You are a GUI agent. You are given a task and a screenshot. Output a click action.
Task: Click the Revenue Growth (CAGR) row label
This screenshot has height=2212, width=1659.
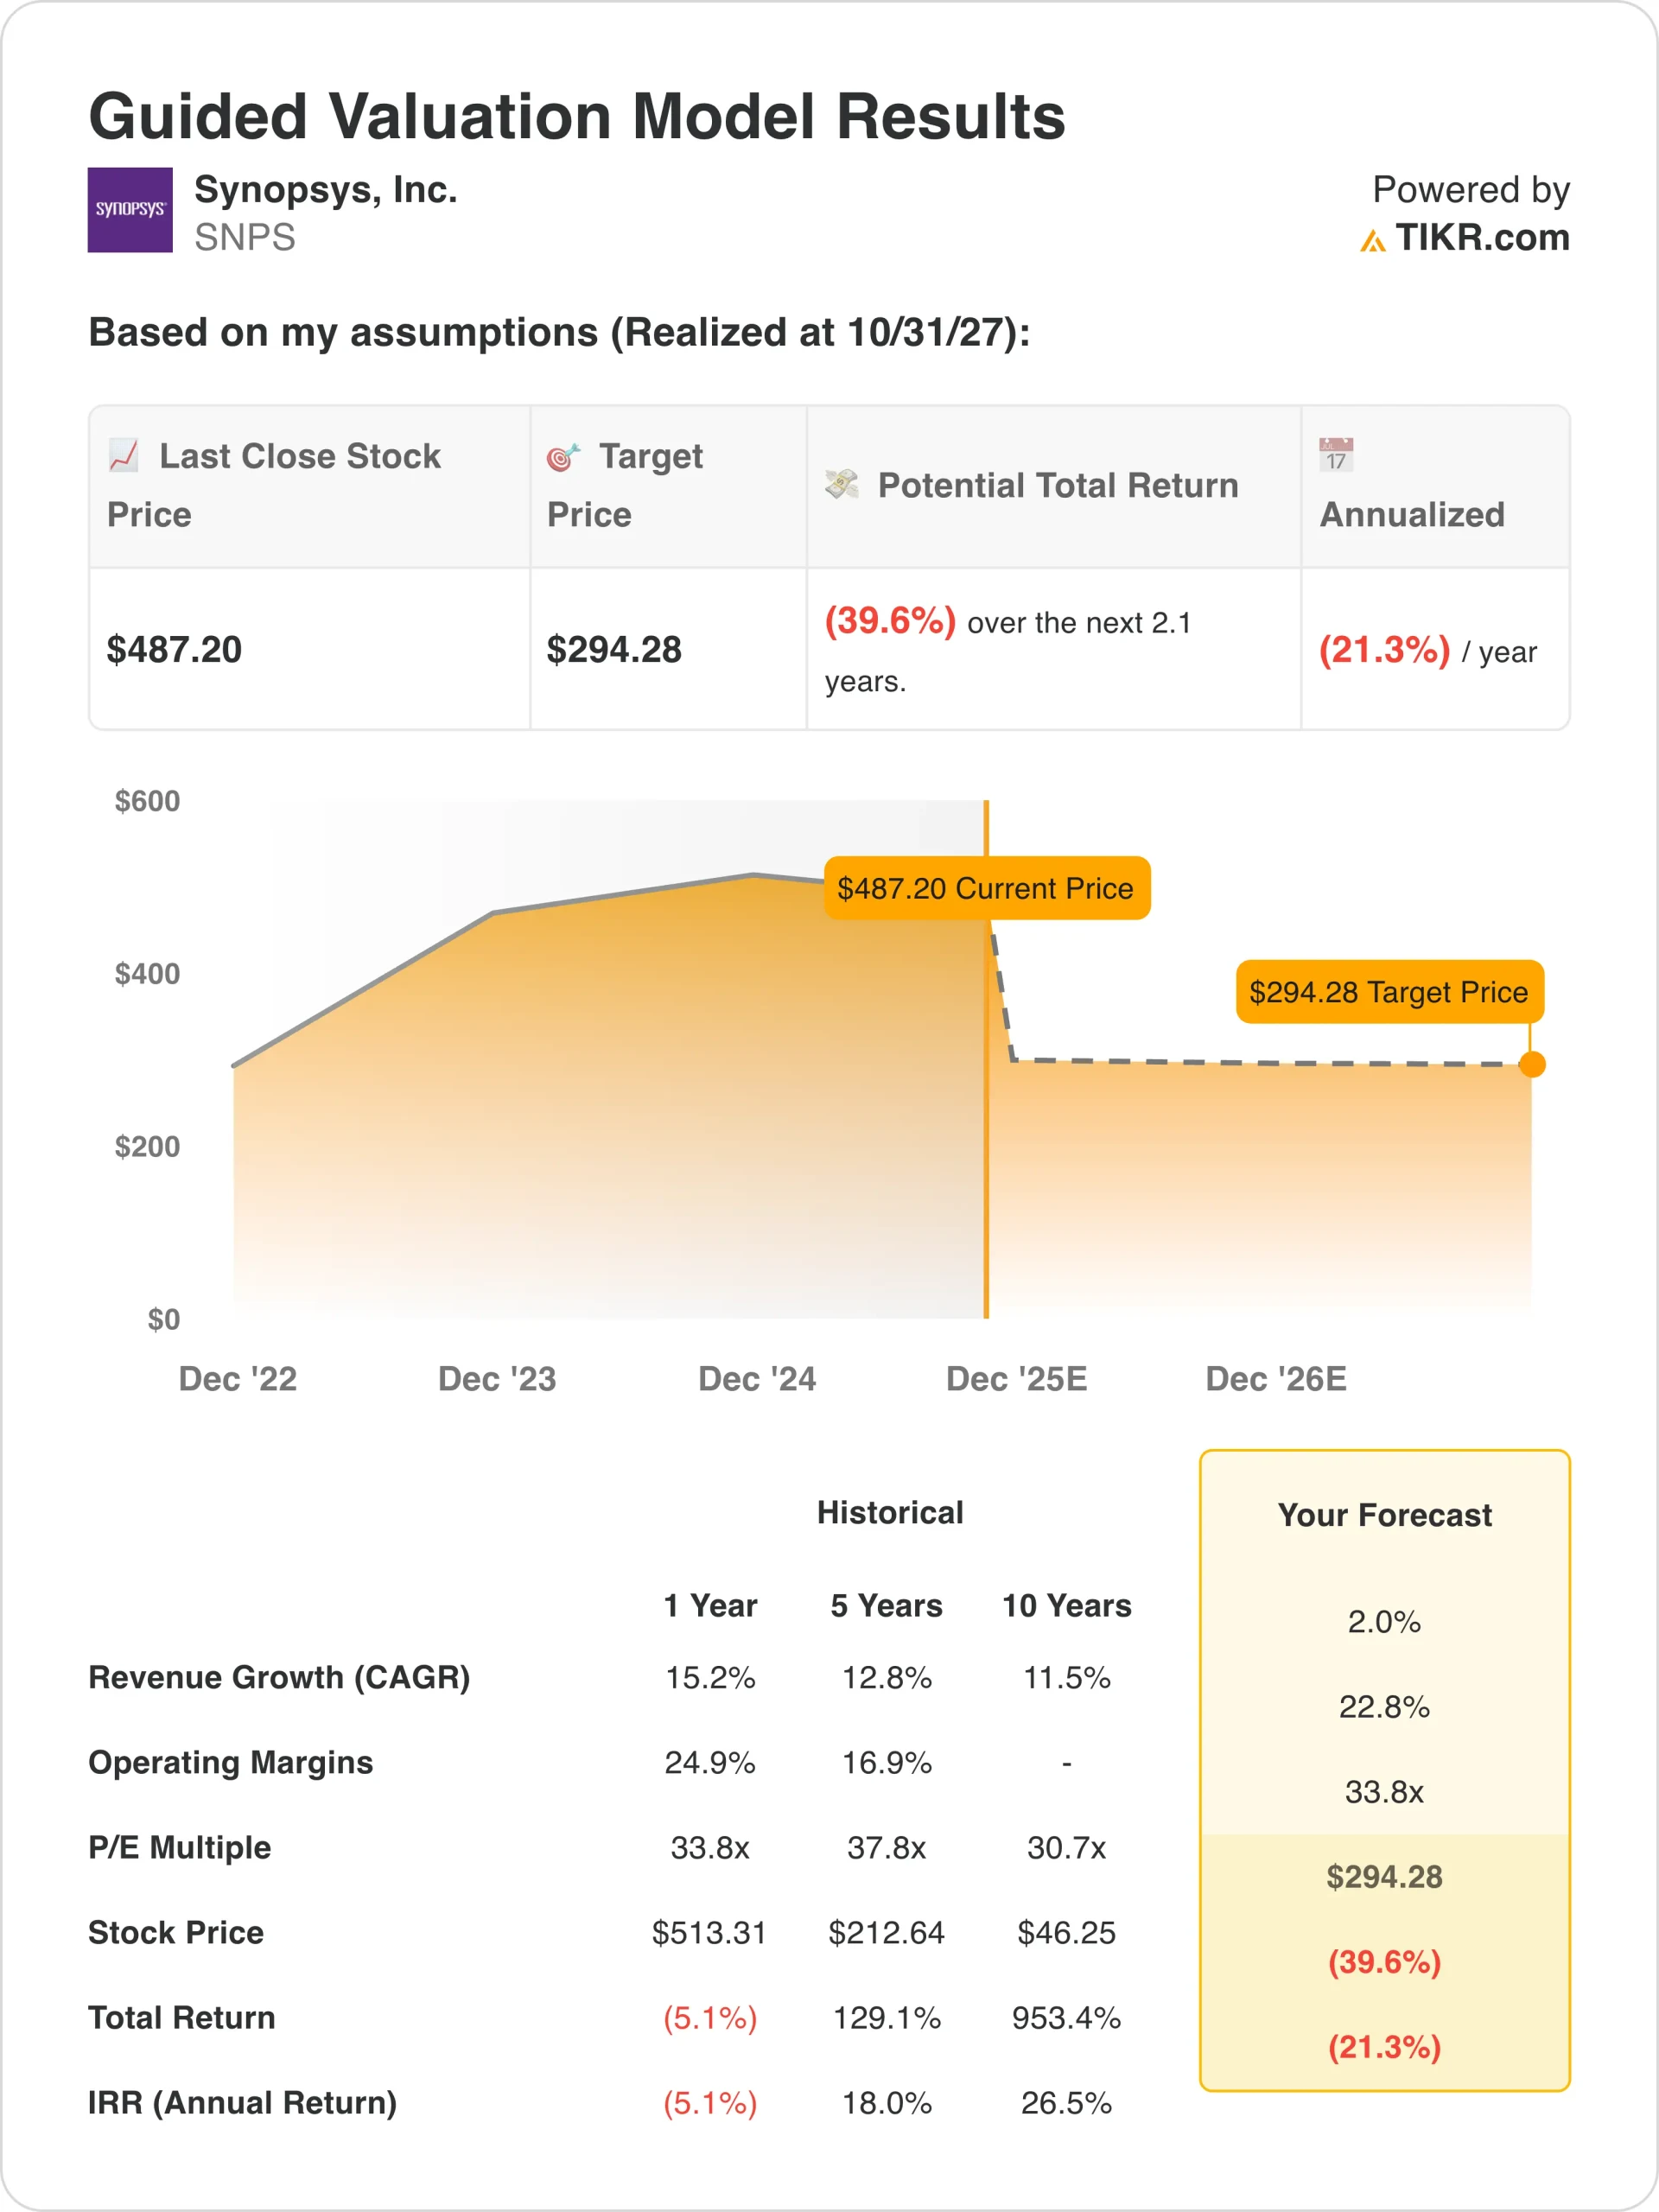click(x=279, y=1677)
